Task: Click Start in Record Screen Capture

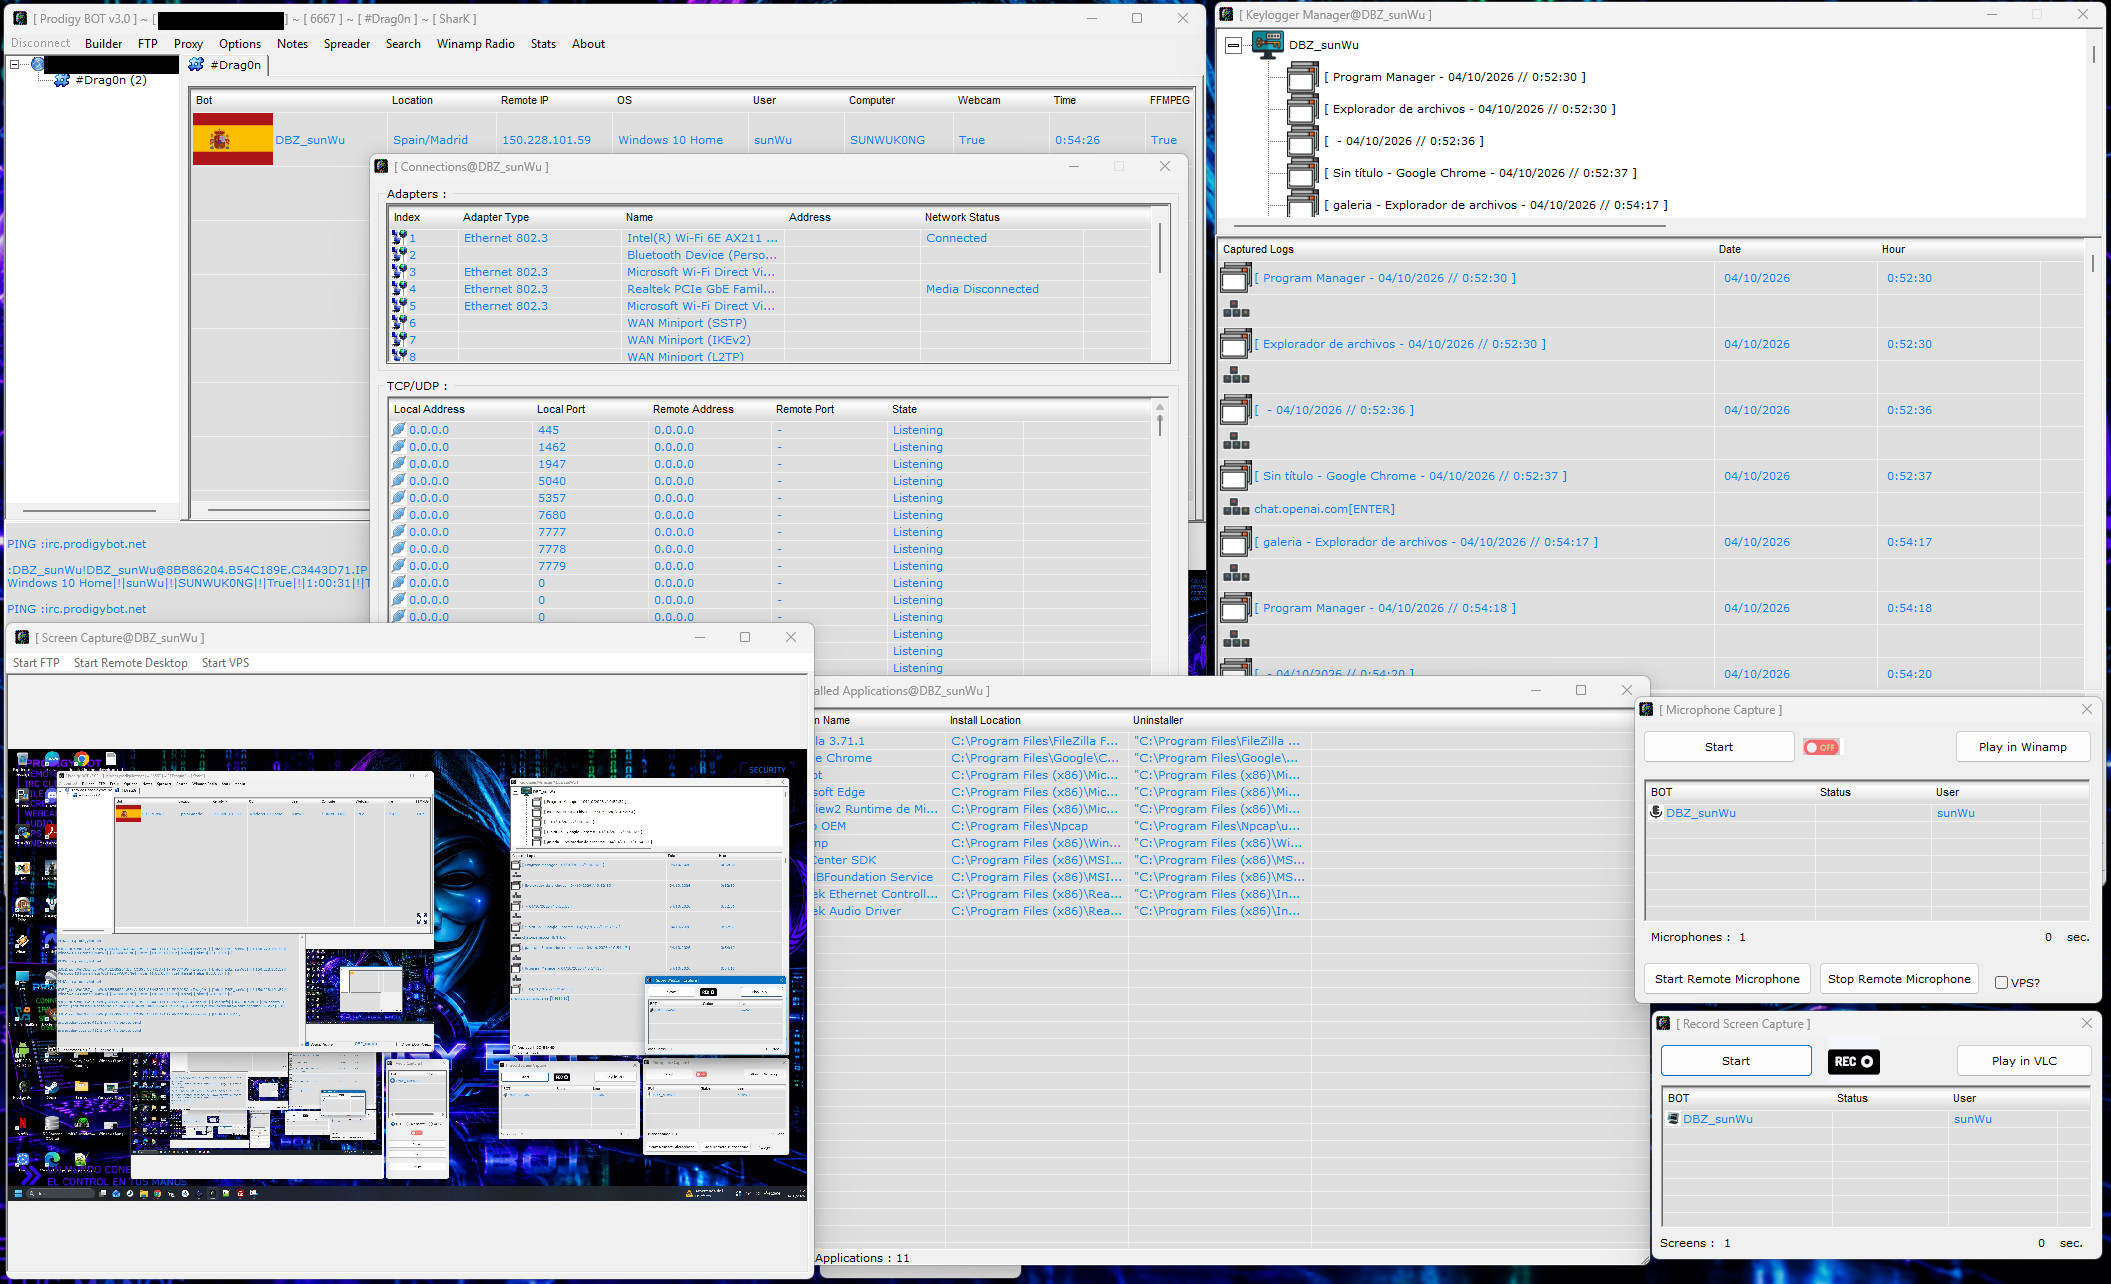Action: pos(1736,1061)
